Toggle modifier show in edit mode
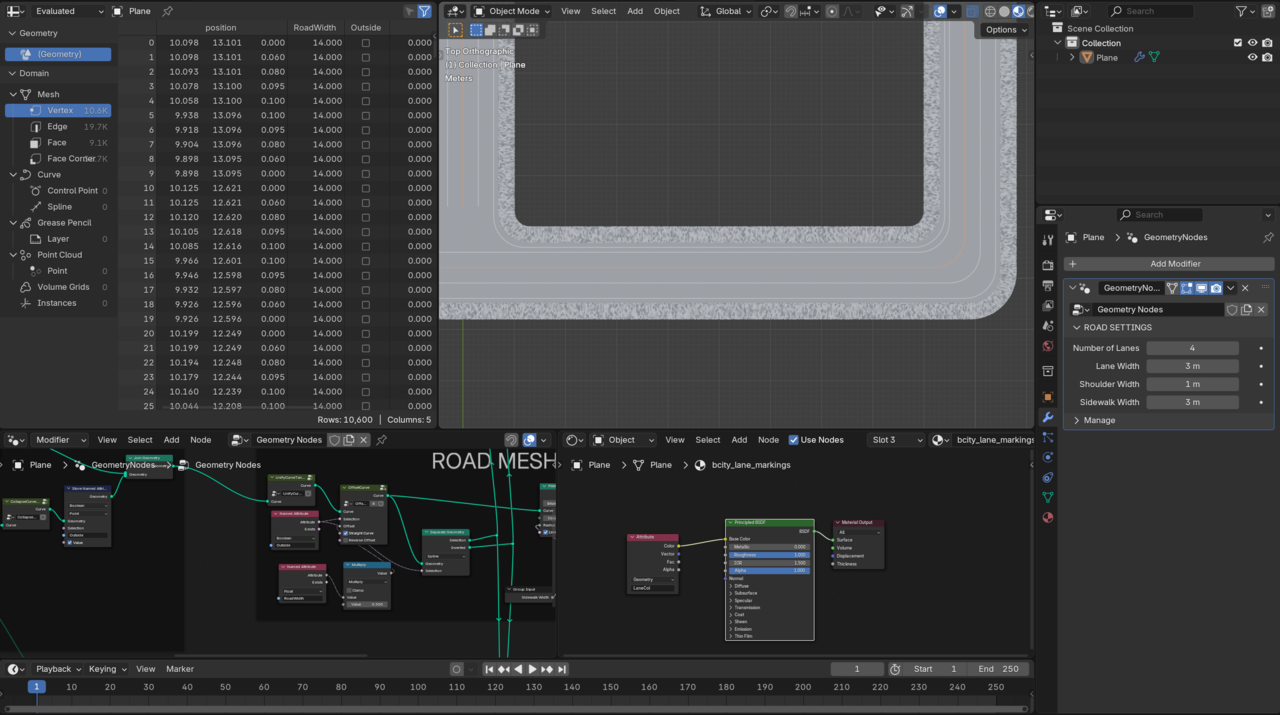The height and width of the screenshot is (715, 1280). click(x=1187, y=288)
